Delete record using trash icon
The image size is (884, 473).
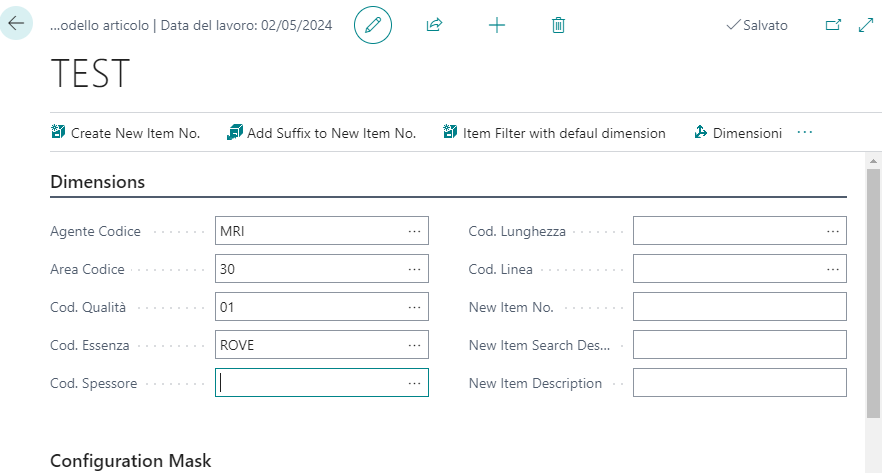tap(558, 25)
